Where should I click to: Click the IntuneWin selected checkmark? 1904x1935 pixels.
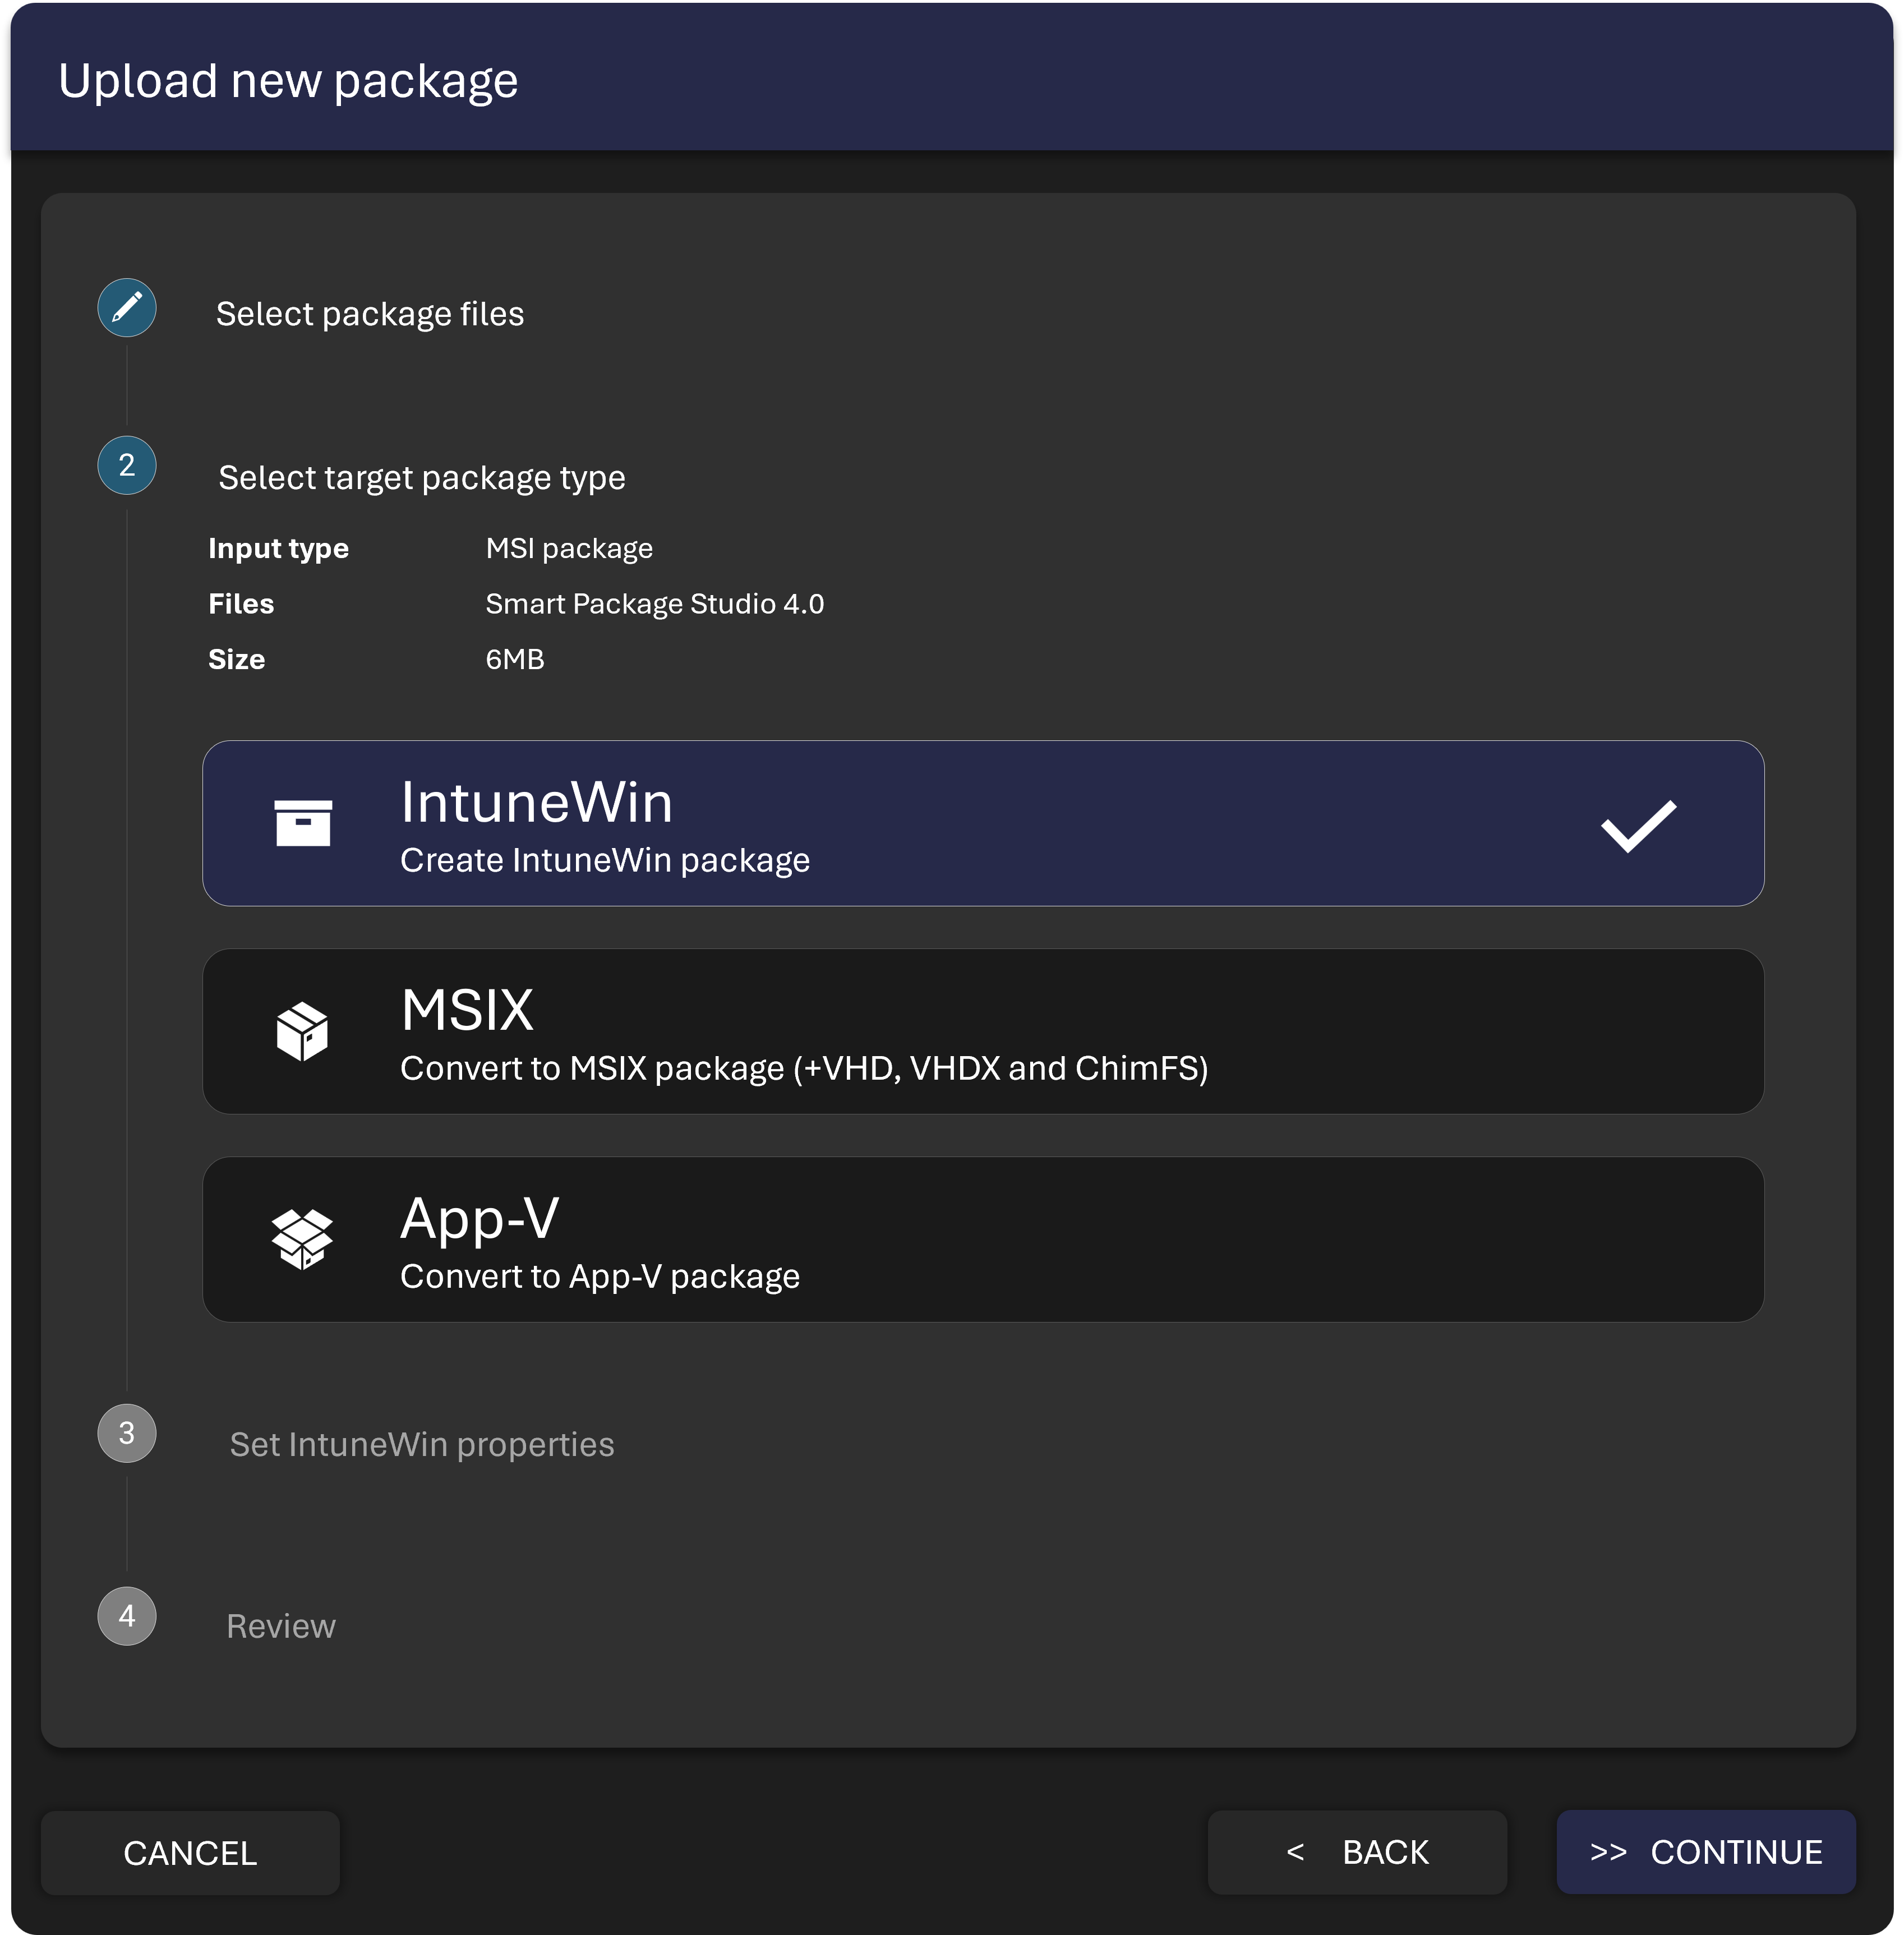click(x=1638, y=825)
